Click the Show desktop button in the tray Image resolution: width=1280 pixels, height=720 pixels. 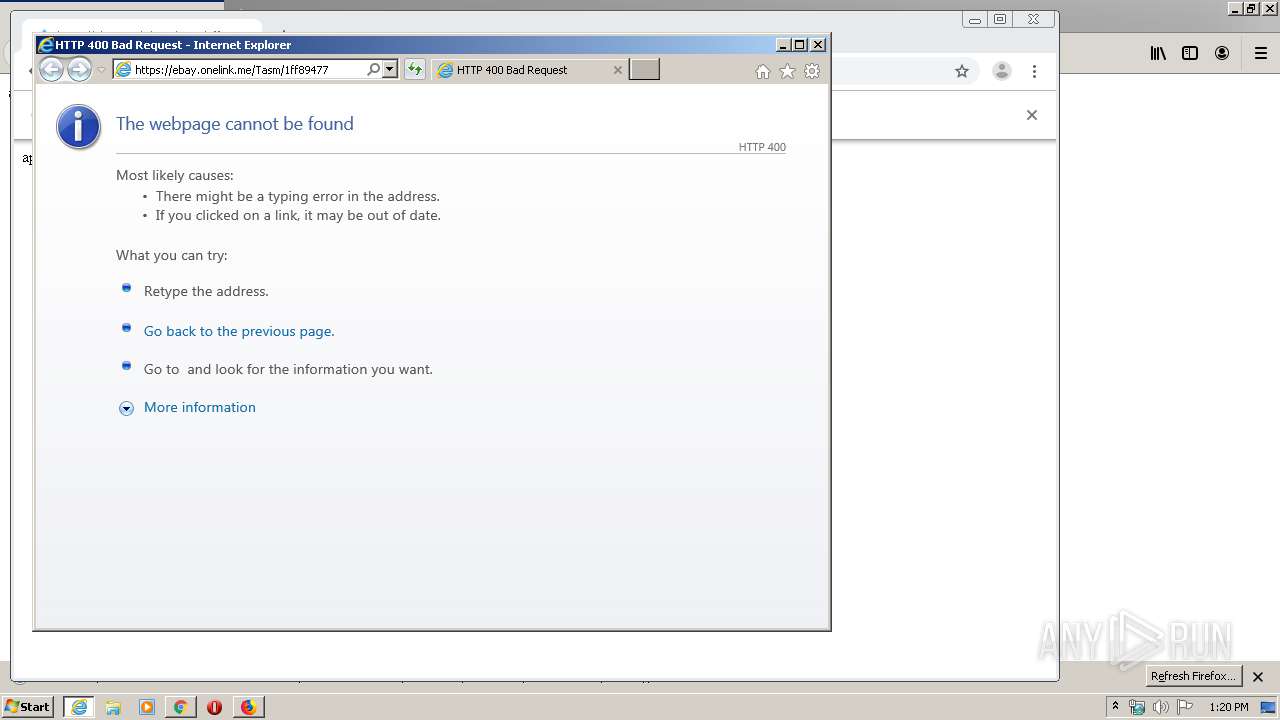click(x=1268, y=707)
